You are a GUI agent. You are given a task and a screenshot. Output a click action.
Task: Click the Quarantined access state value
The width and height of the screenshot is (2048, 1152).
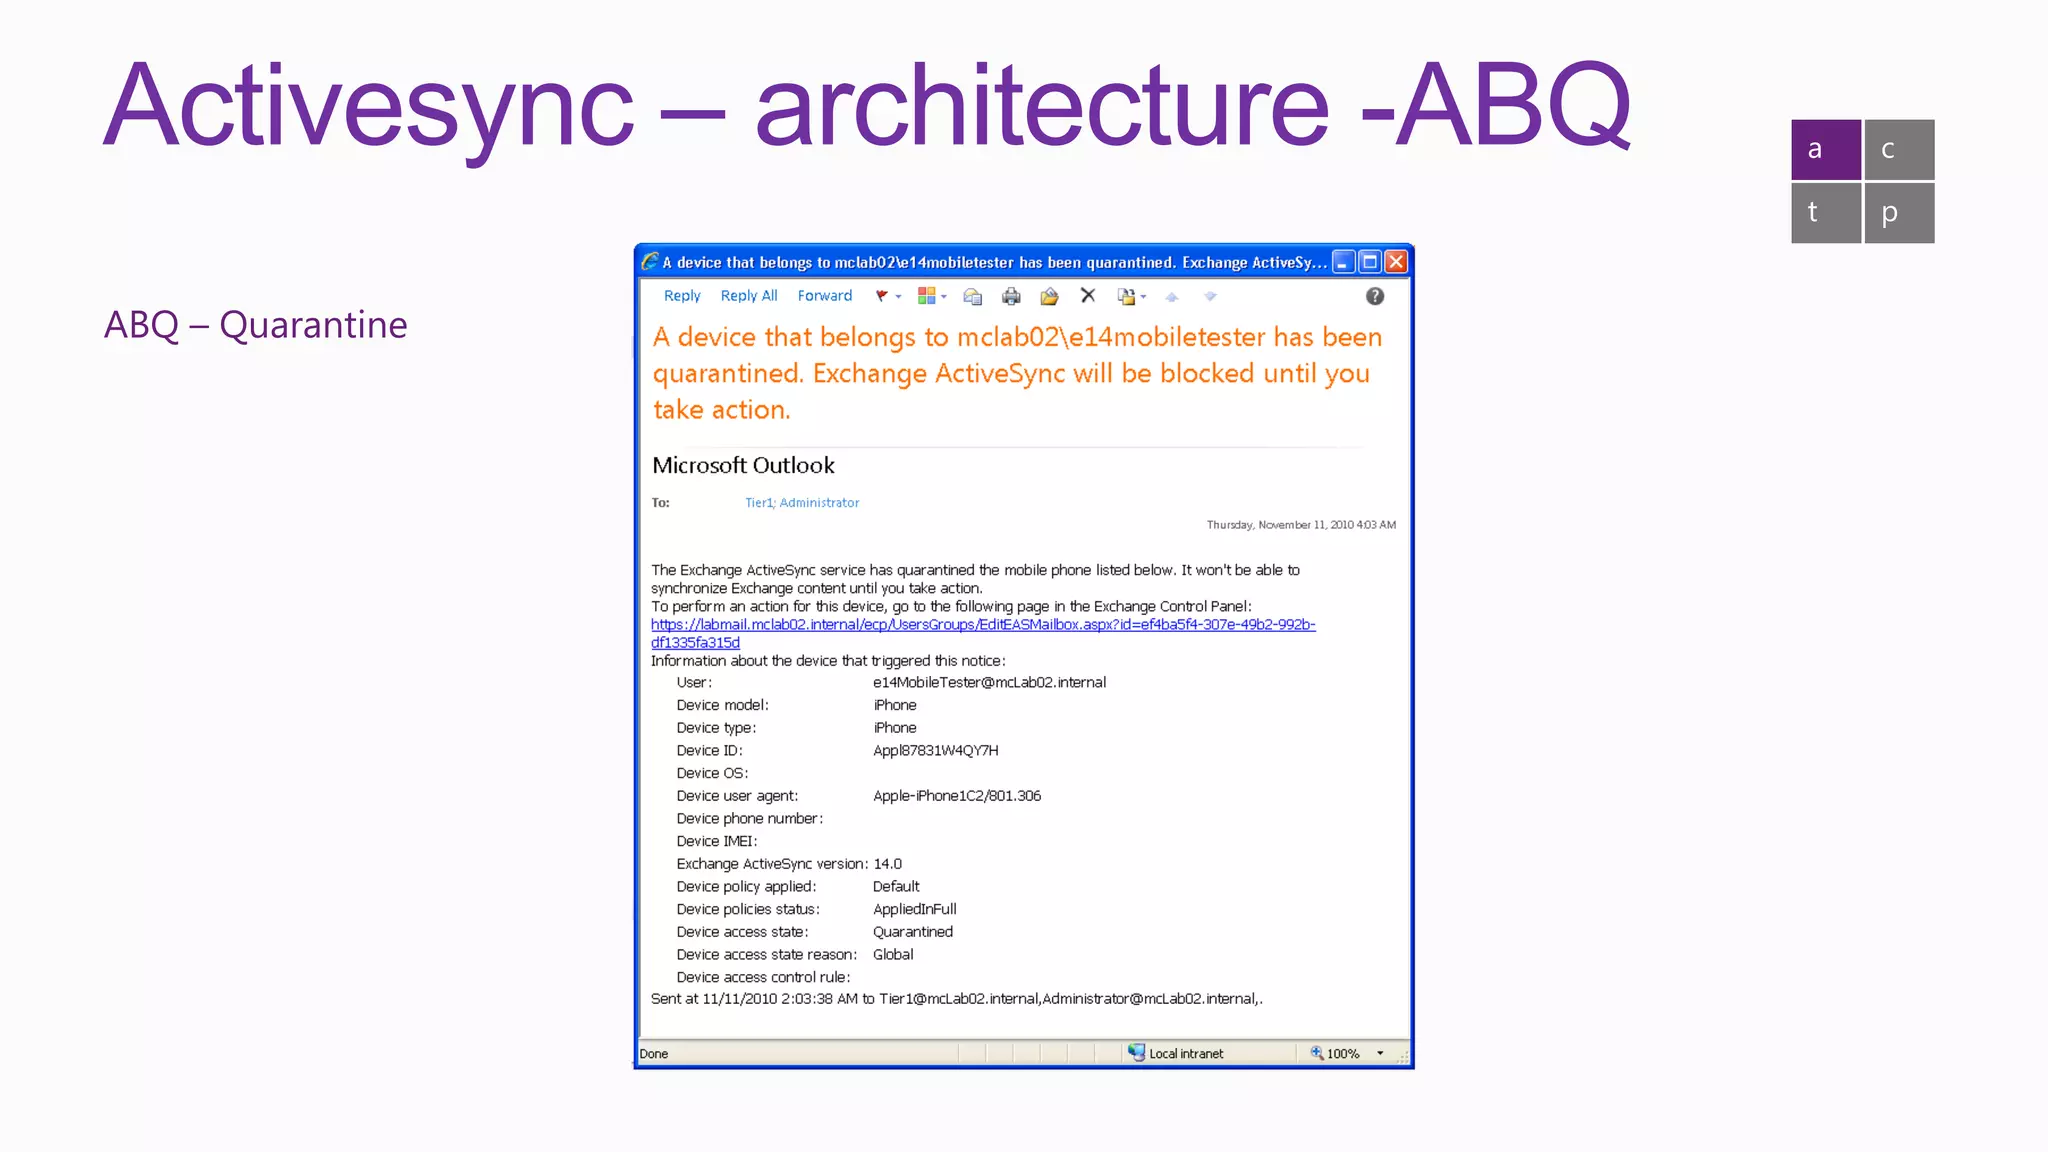point(913,932)
